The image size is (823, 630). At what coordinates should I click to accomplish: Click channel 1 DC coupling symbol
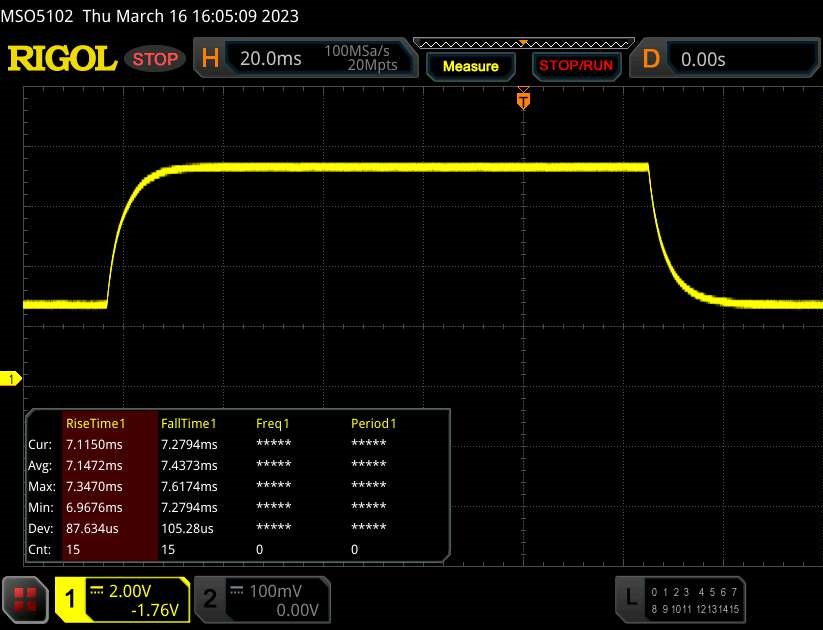(x=97, y=591)
